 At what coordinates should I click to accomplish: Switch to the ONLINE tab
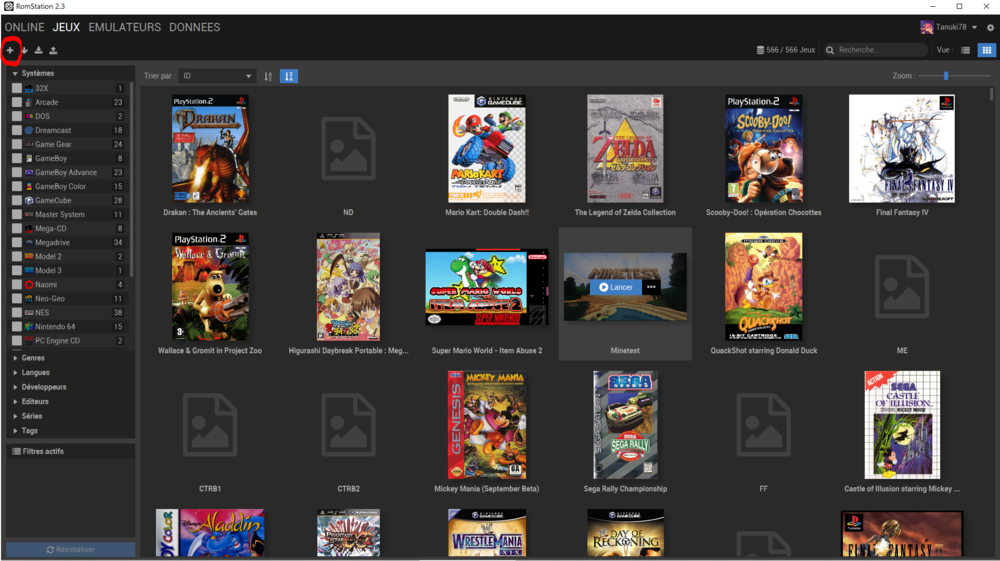click(24, 27)
